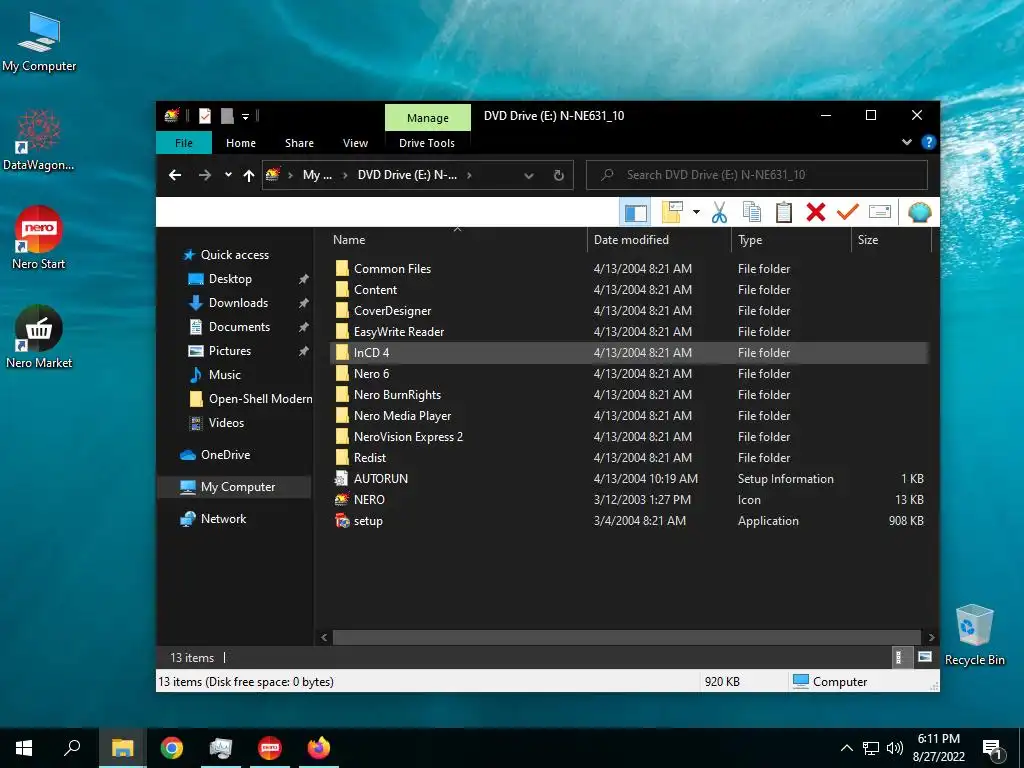
Task: Sort by Type column header
Action: point(791,240)
